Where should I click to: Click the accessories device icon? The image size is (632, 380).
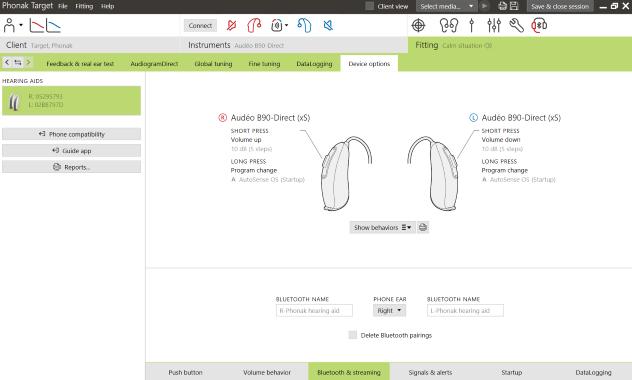click(276, 25)
